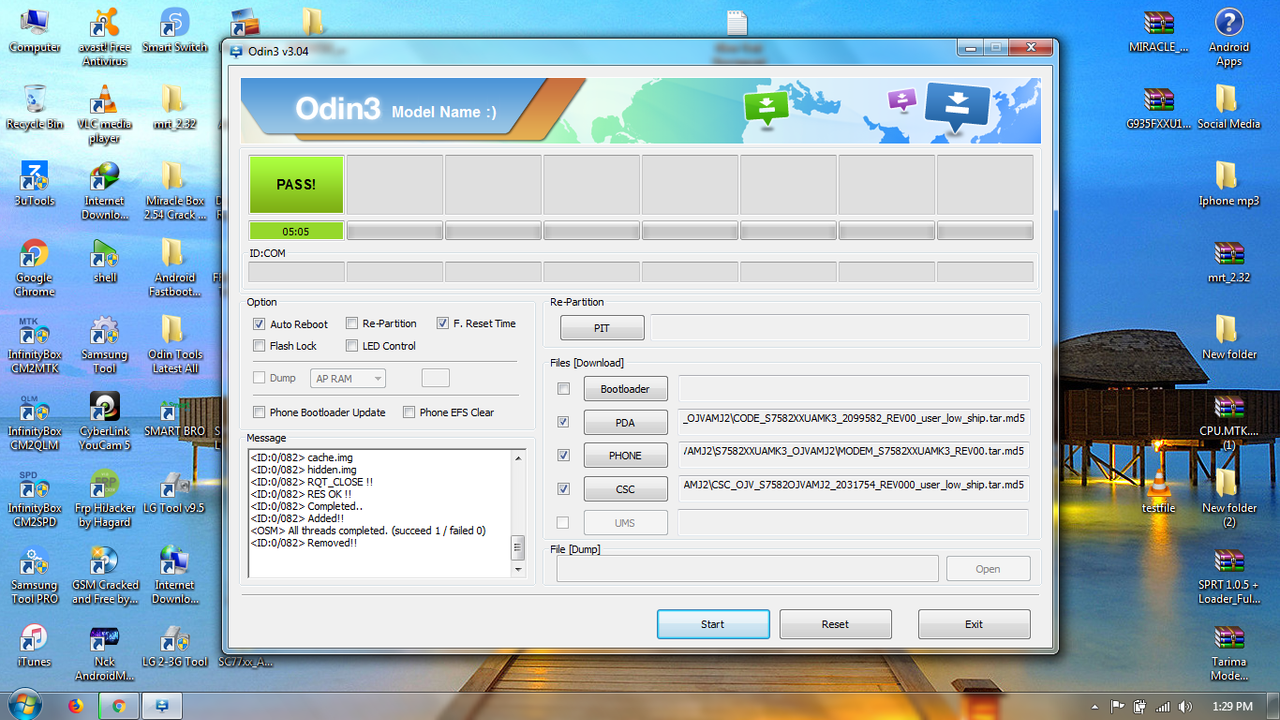Launch Google Chrome from the desktop

coord(34,268)
